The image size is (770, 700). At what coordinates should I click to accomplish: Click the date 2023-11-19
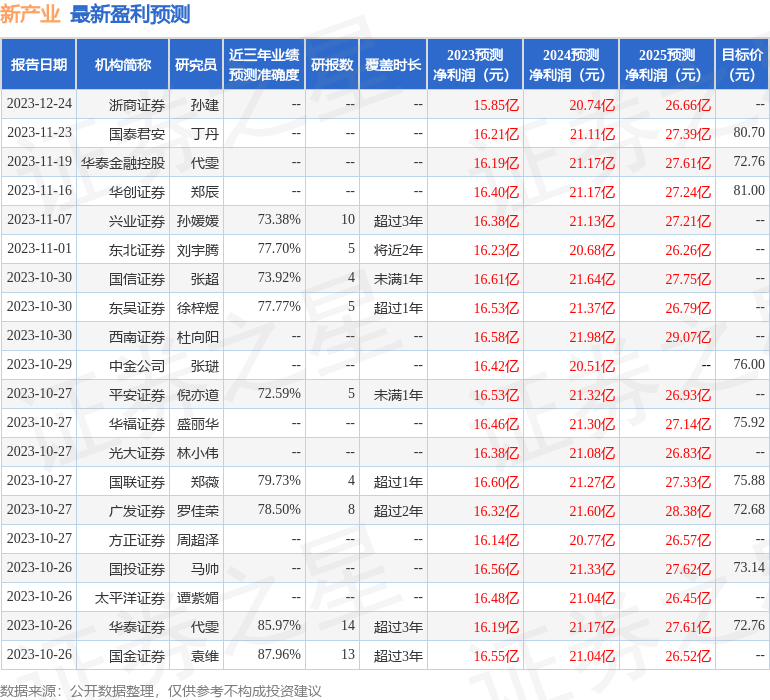pyautogui.click(x=39, y=162)
